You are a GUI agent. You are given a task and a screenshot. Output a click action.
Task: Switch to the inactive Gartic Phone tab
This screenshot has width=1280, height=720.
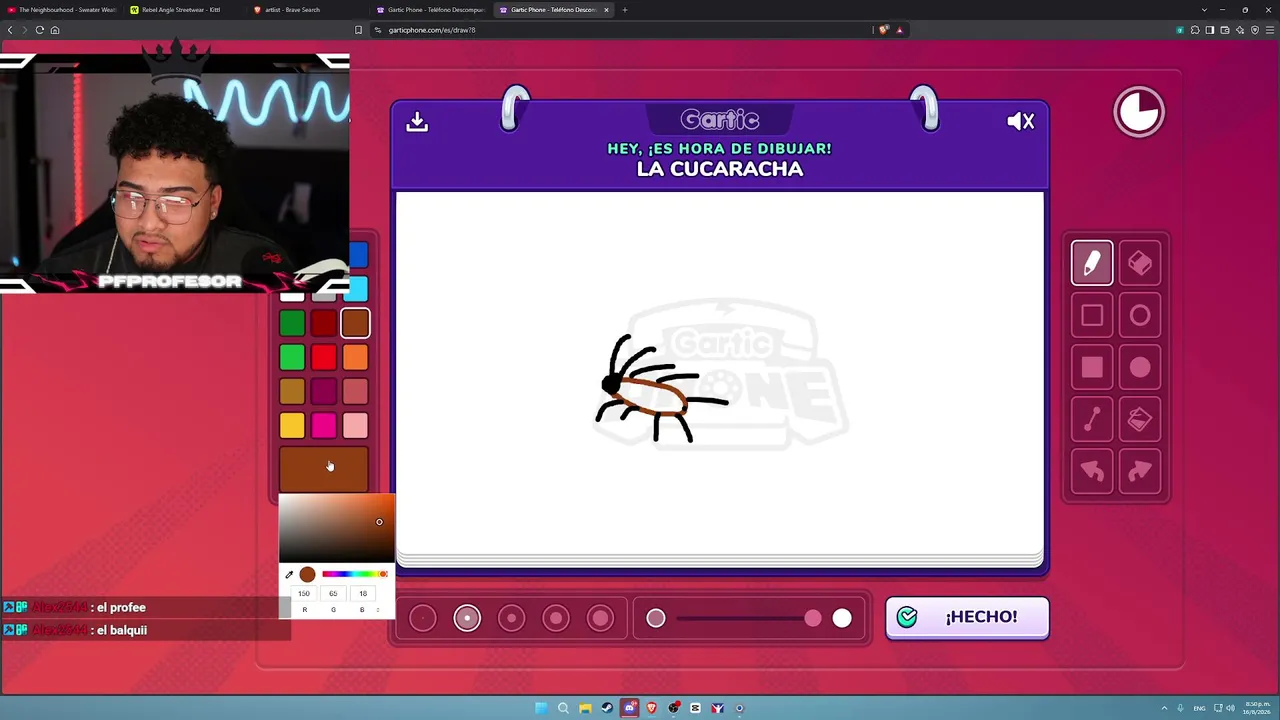click(x=430, y=10)
